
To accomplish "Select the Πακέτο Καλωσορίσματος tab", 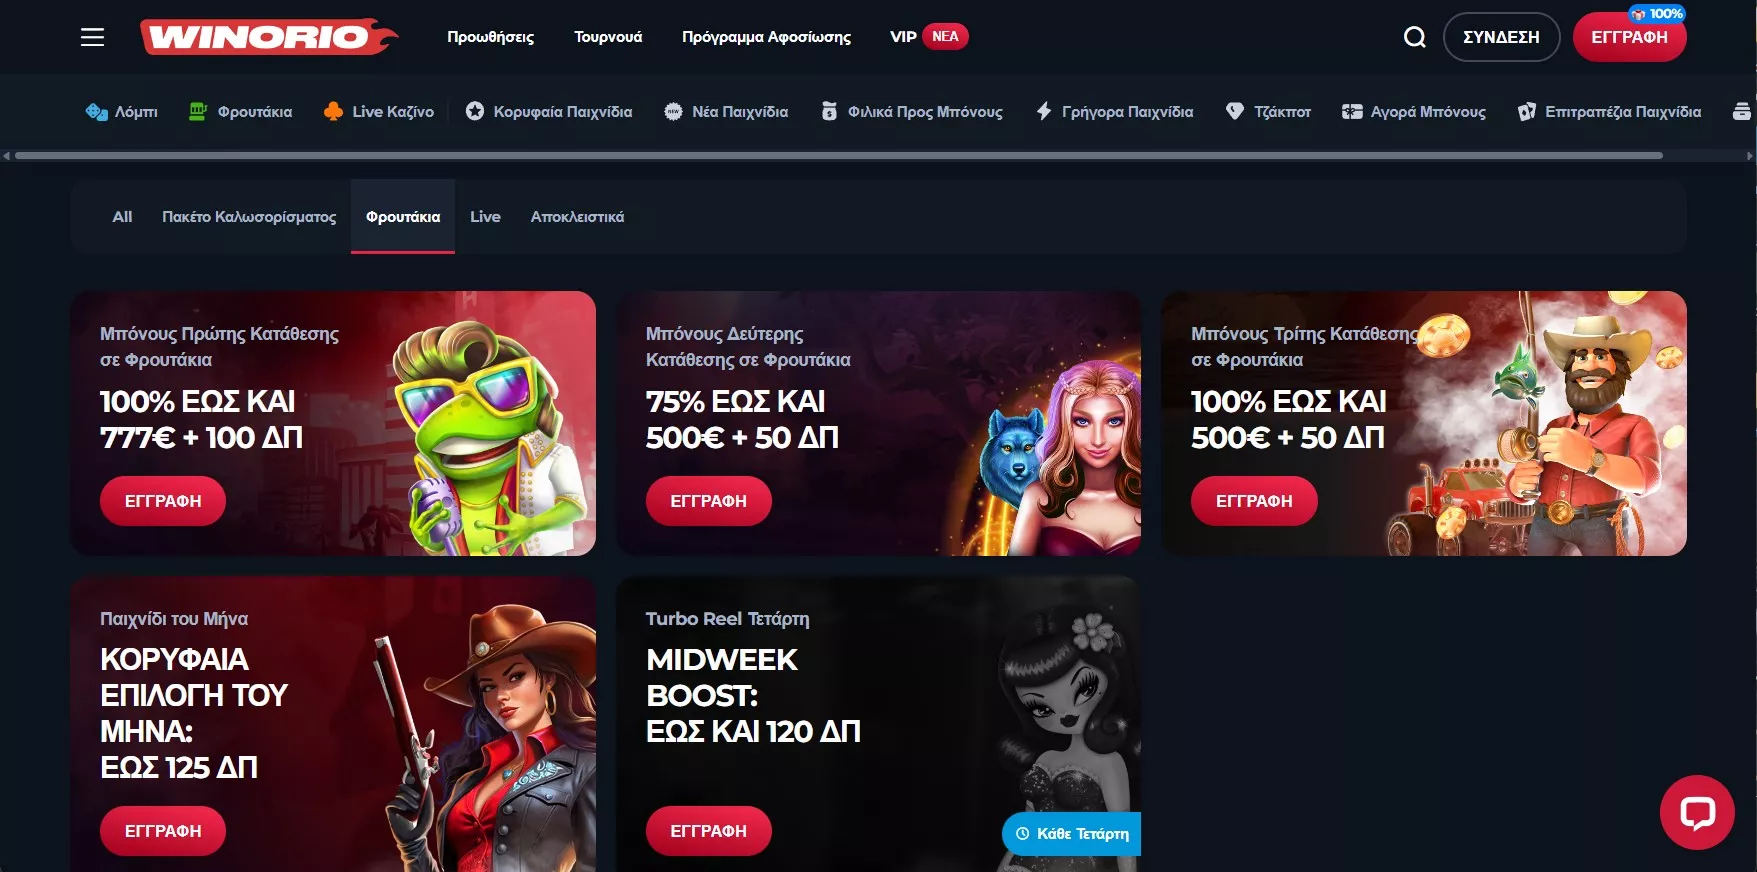I will (249, 217).
